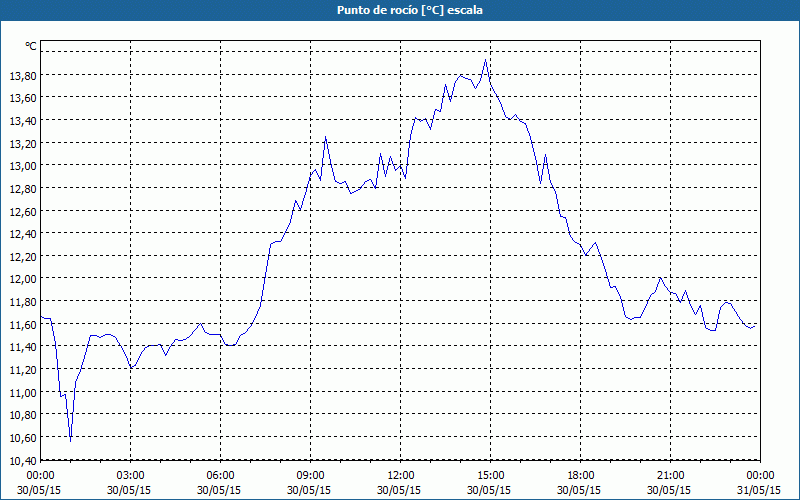
Task: Click the 30/05/15 date below 12:00
Action: [x=399, y=490]
